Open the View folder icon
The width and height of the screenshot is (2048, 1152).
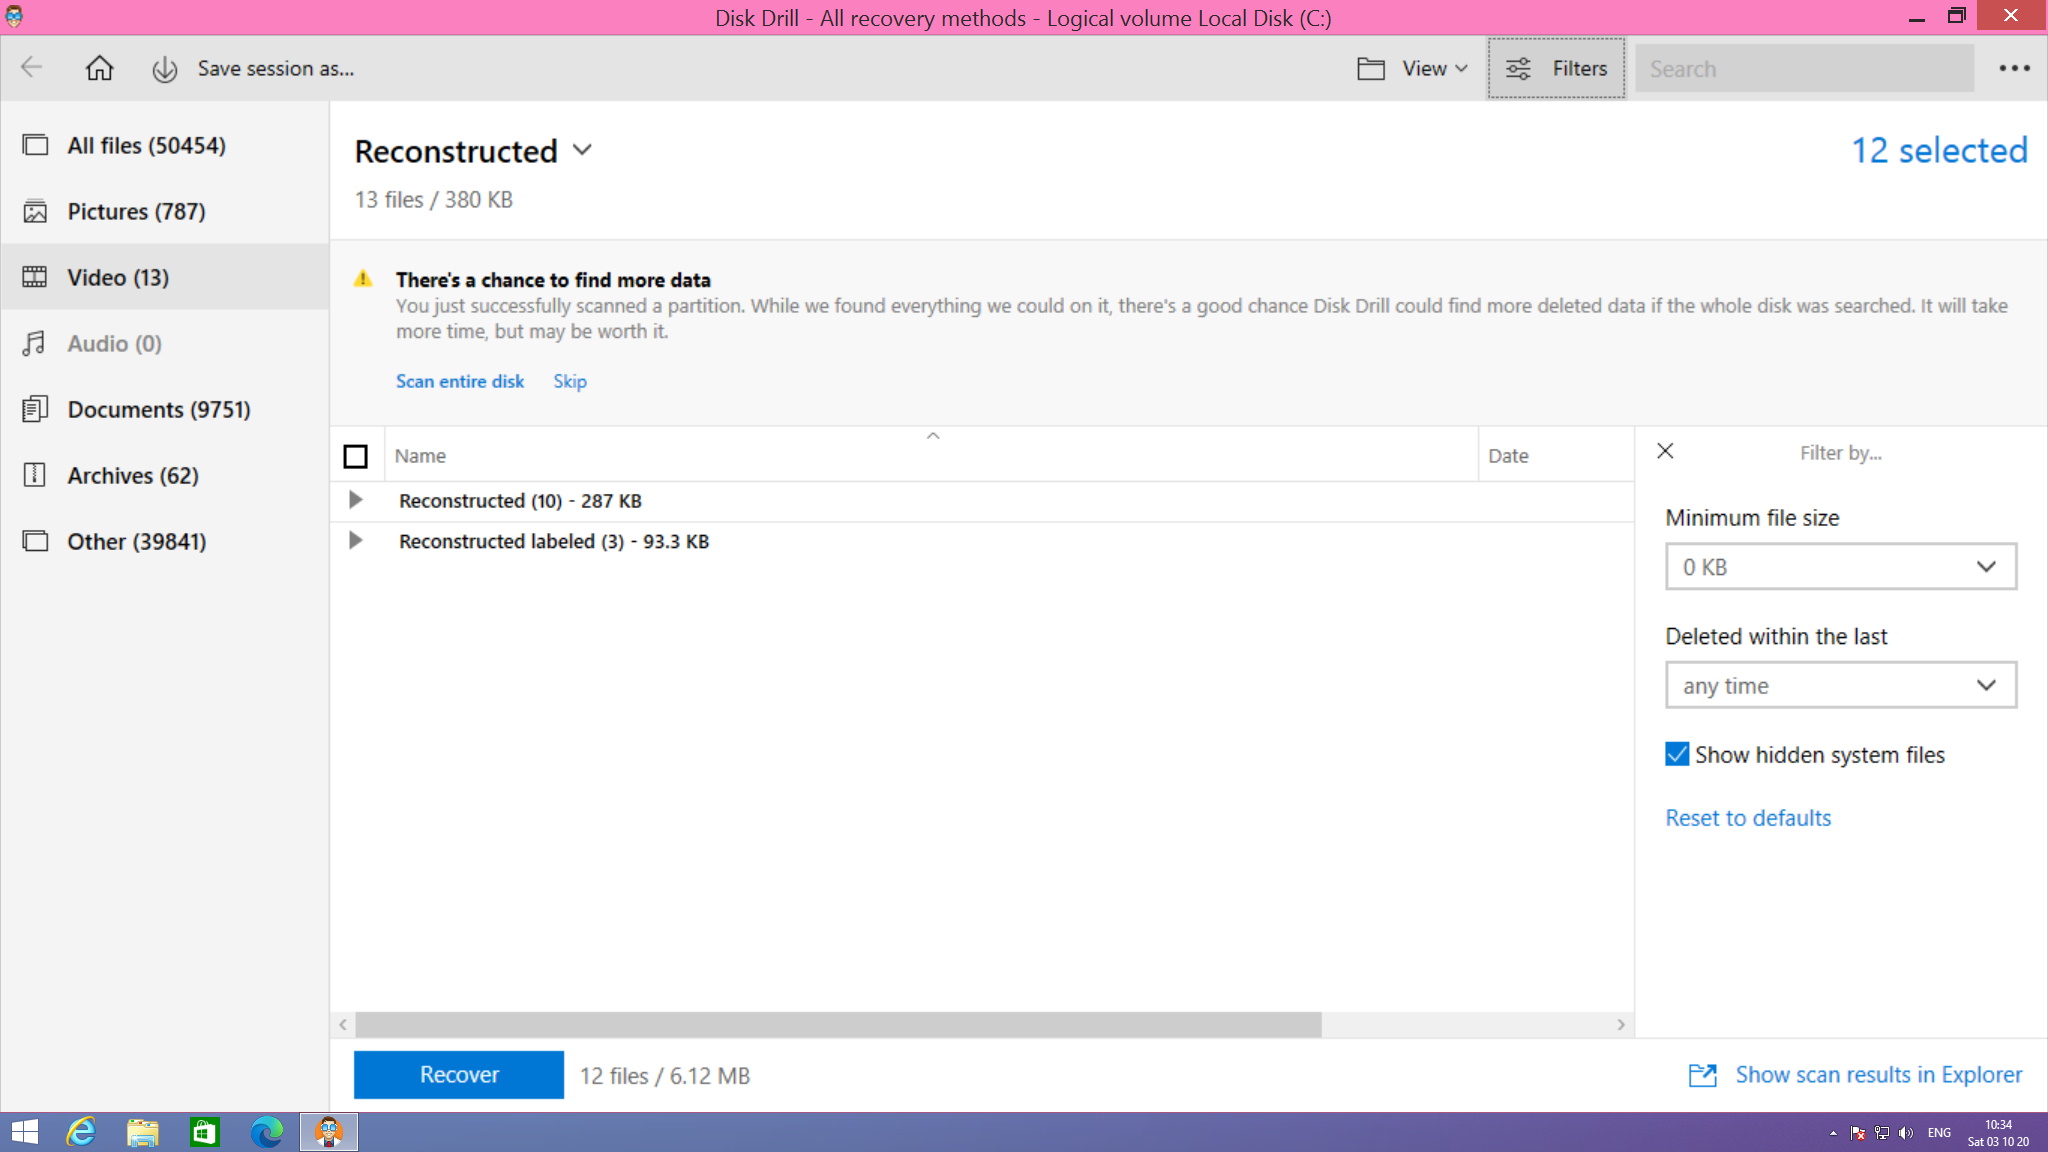(1371, 69)
